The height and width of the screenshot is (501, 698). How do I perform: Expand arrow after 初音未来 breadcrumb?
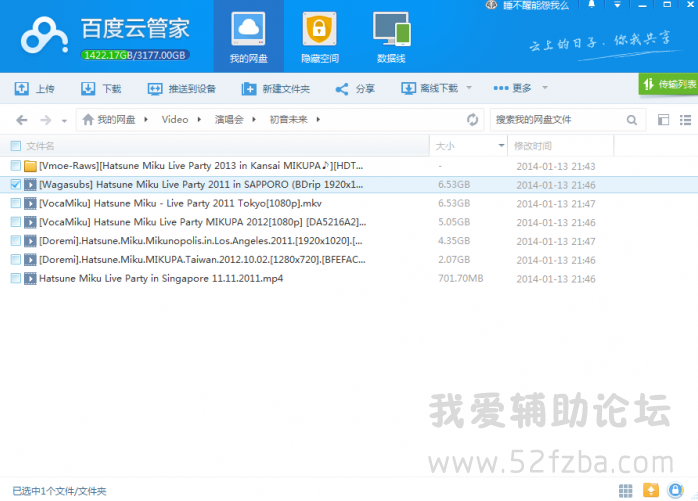[x=318, y=119]
